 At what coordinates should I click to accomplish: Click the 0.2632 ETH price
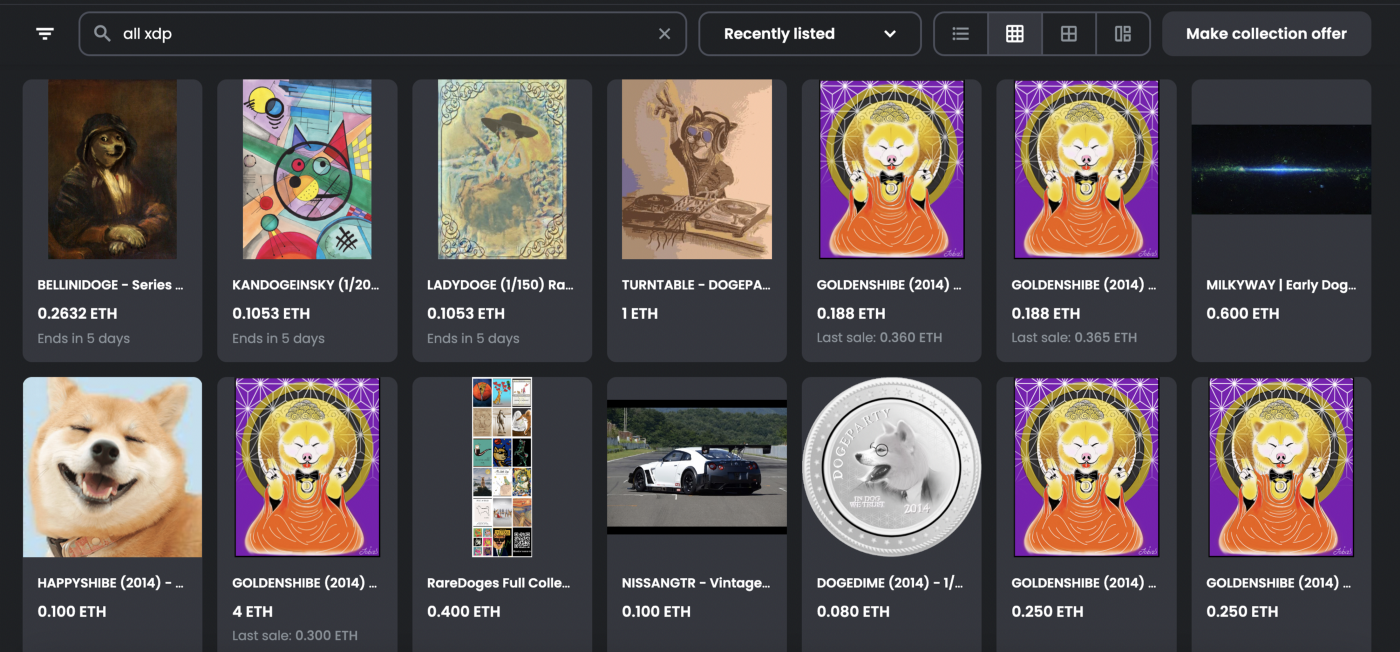[x=76, y=313]
